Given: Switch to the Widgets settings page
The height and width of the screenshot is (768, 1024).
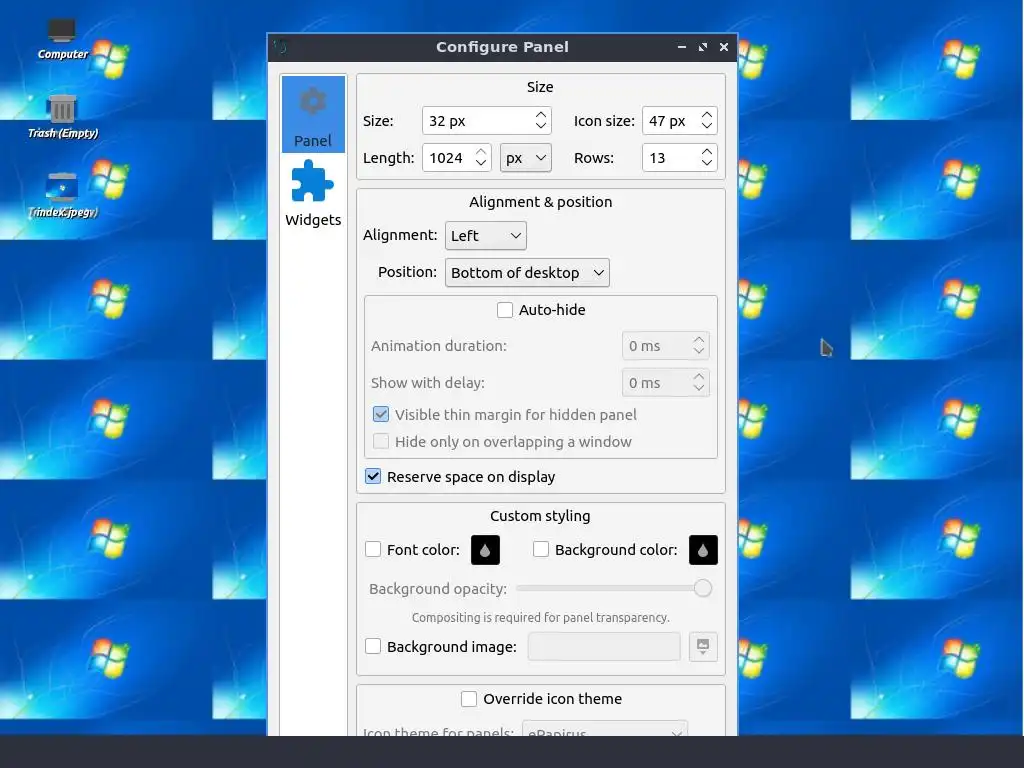Looking at the screenshot, I should click(x=313, y=193).
